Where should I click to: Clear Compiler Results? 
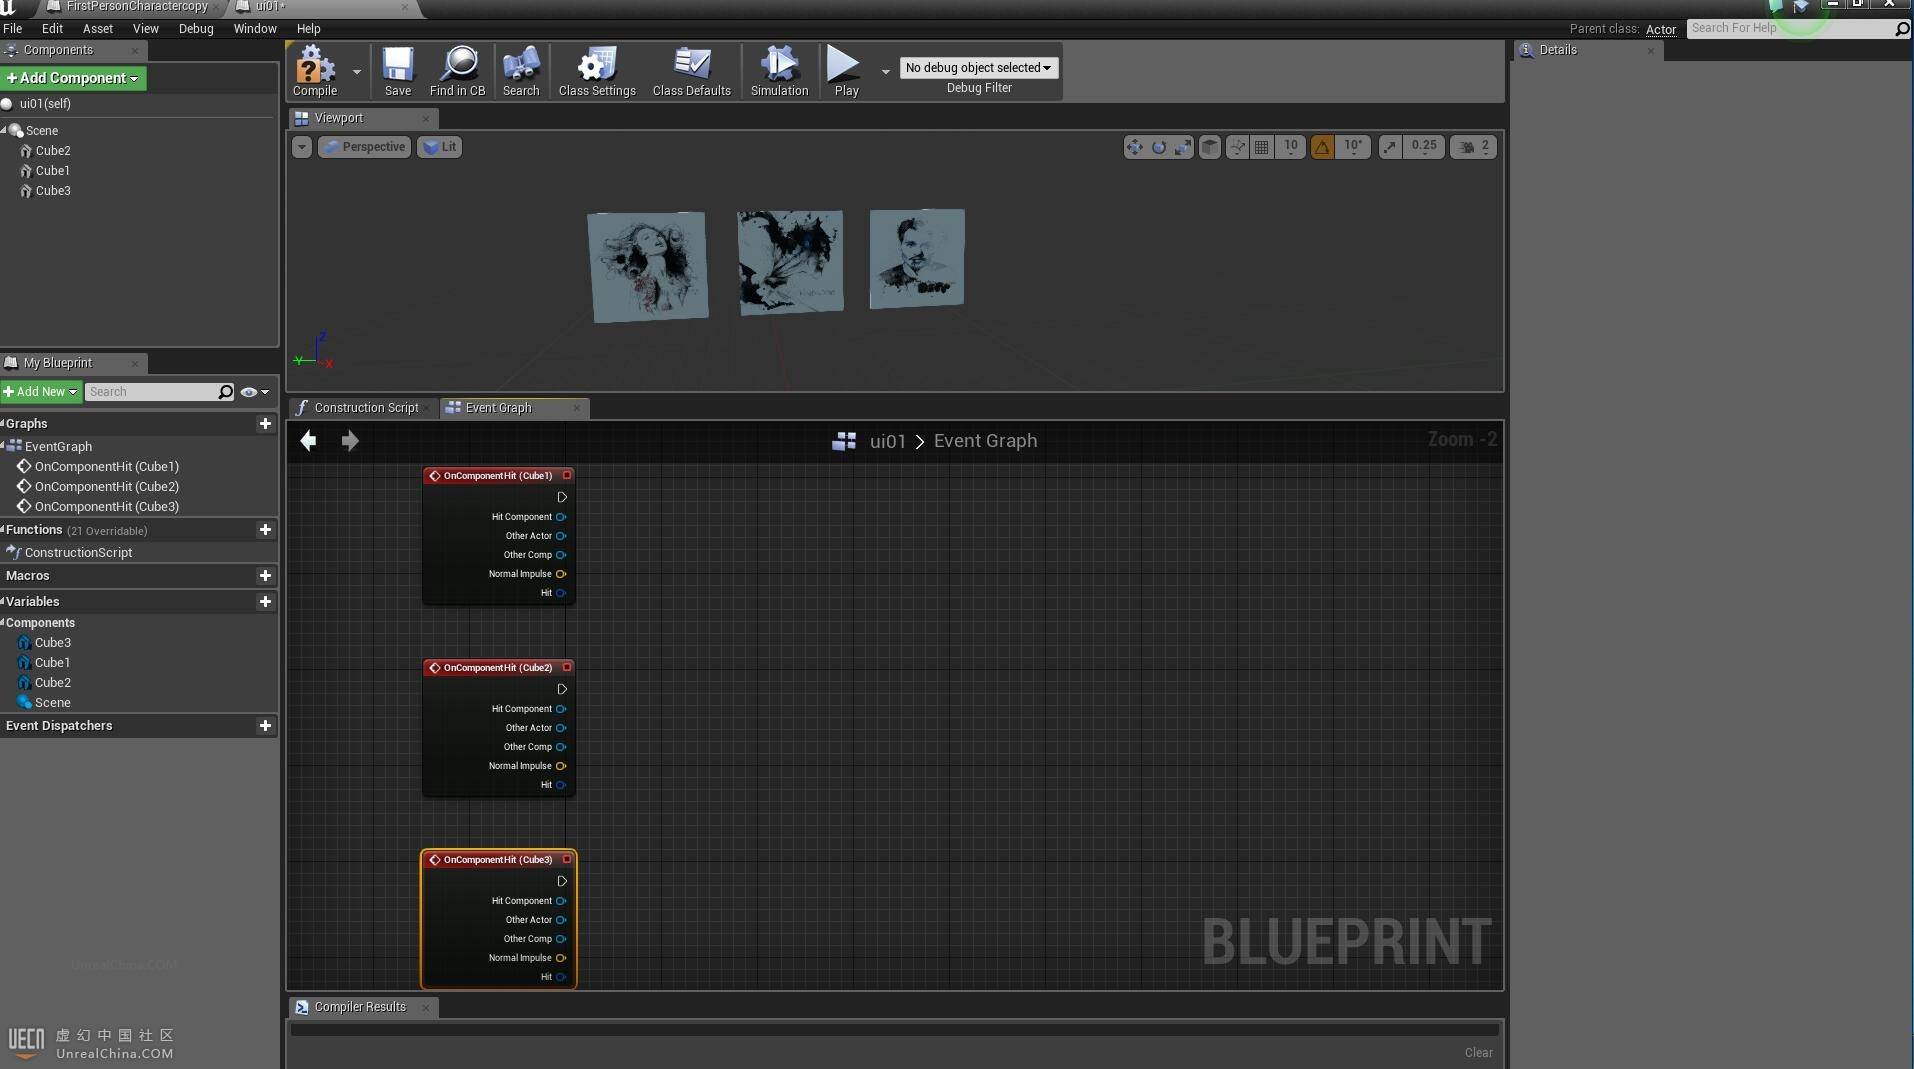click(x=1478, y=1053)
